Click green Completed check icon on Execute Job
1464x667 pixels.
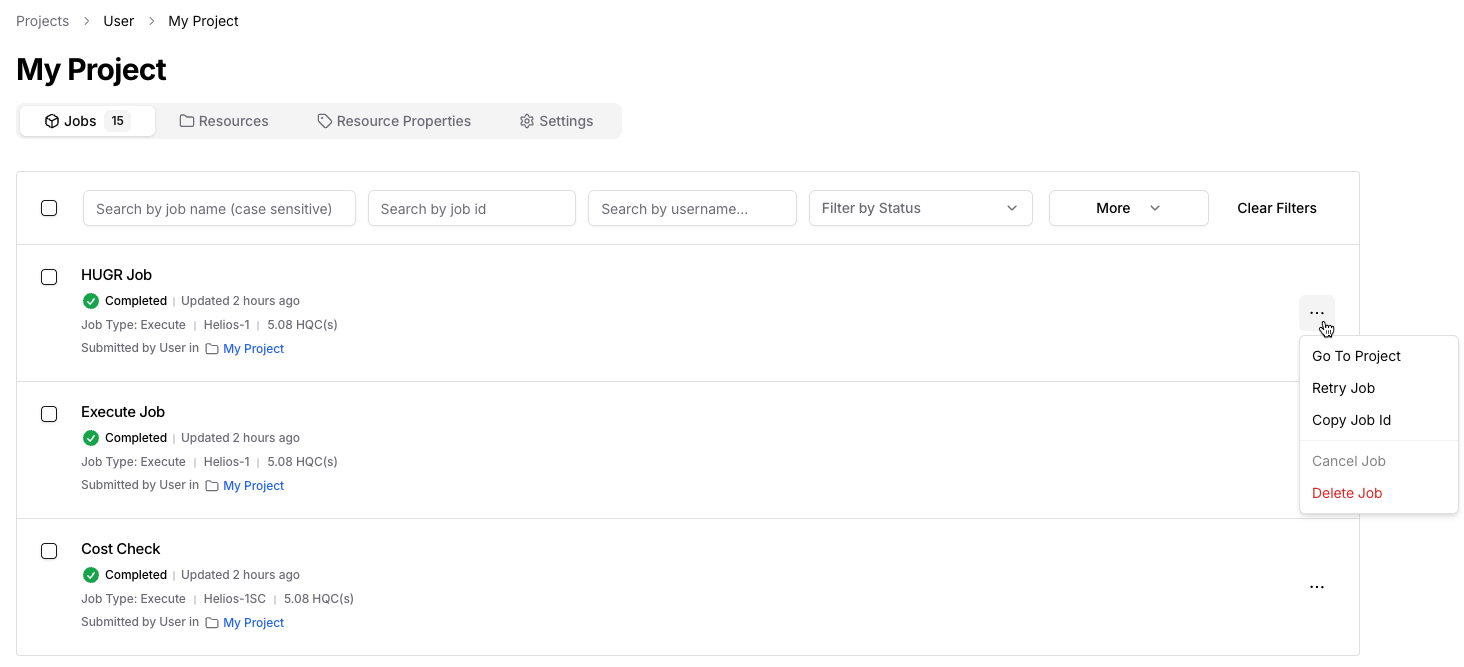tap(91, 438)
